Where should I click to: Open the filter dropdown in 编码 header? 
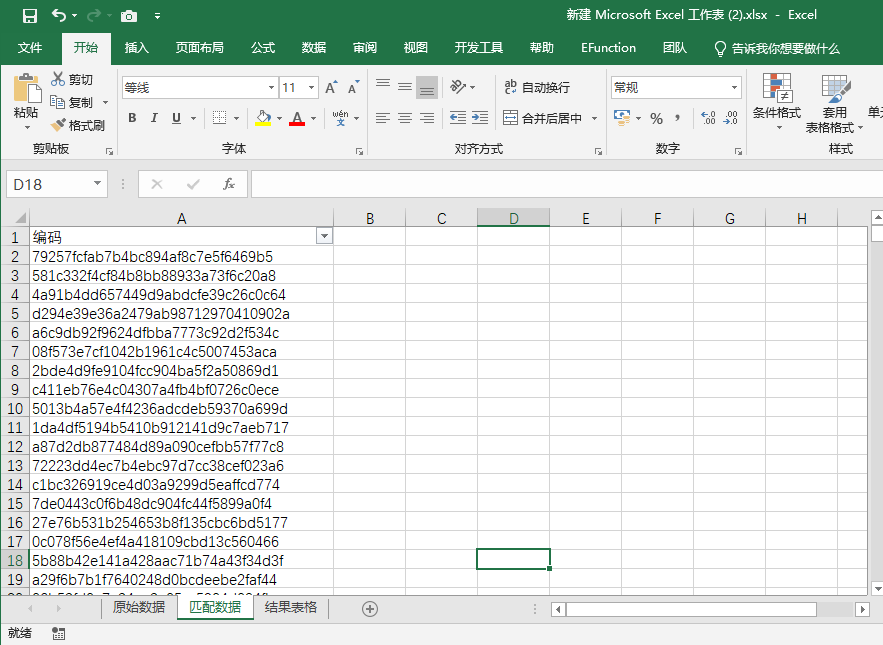(x=324, y=236)
